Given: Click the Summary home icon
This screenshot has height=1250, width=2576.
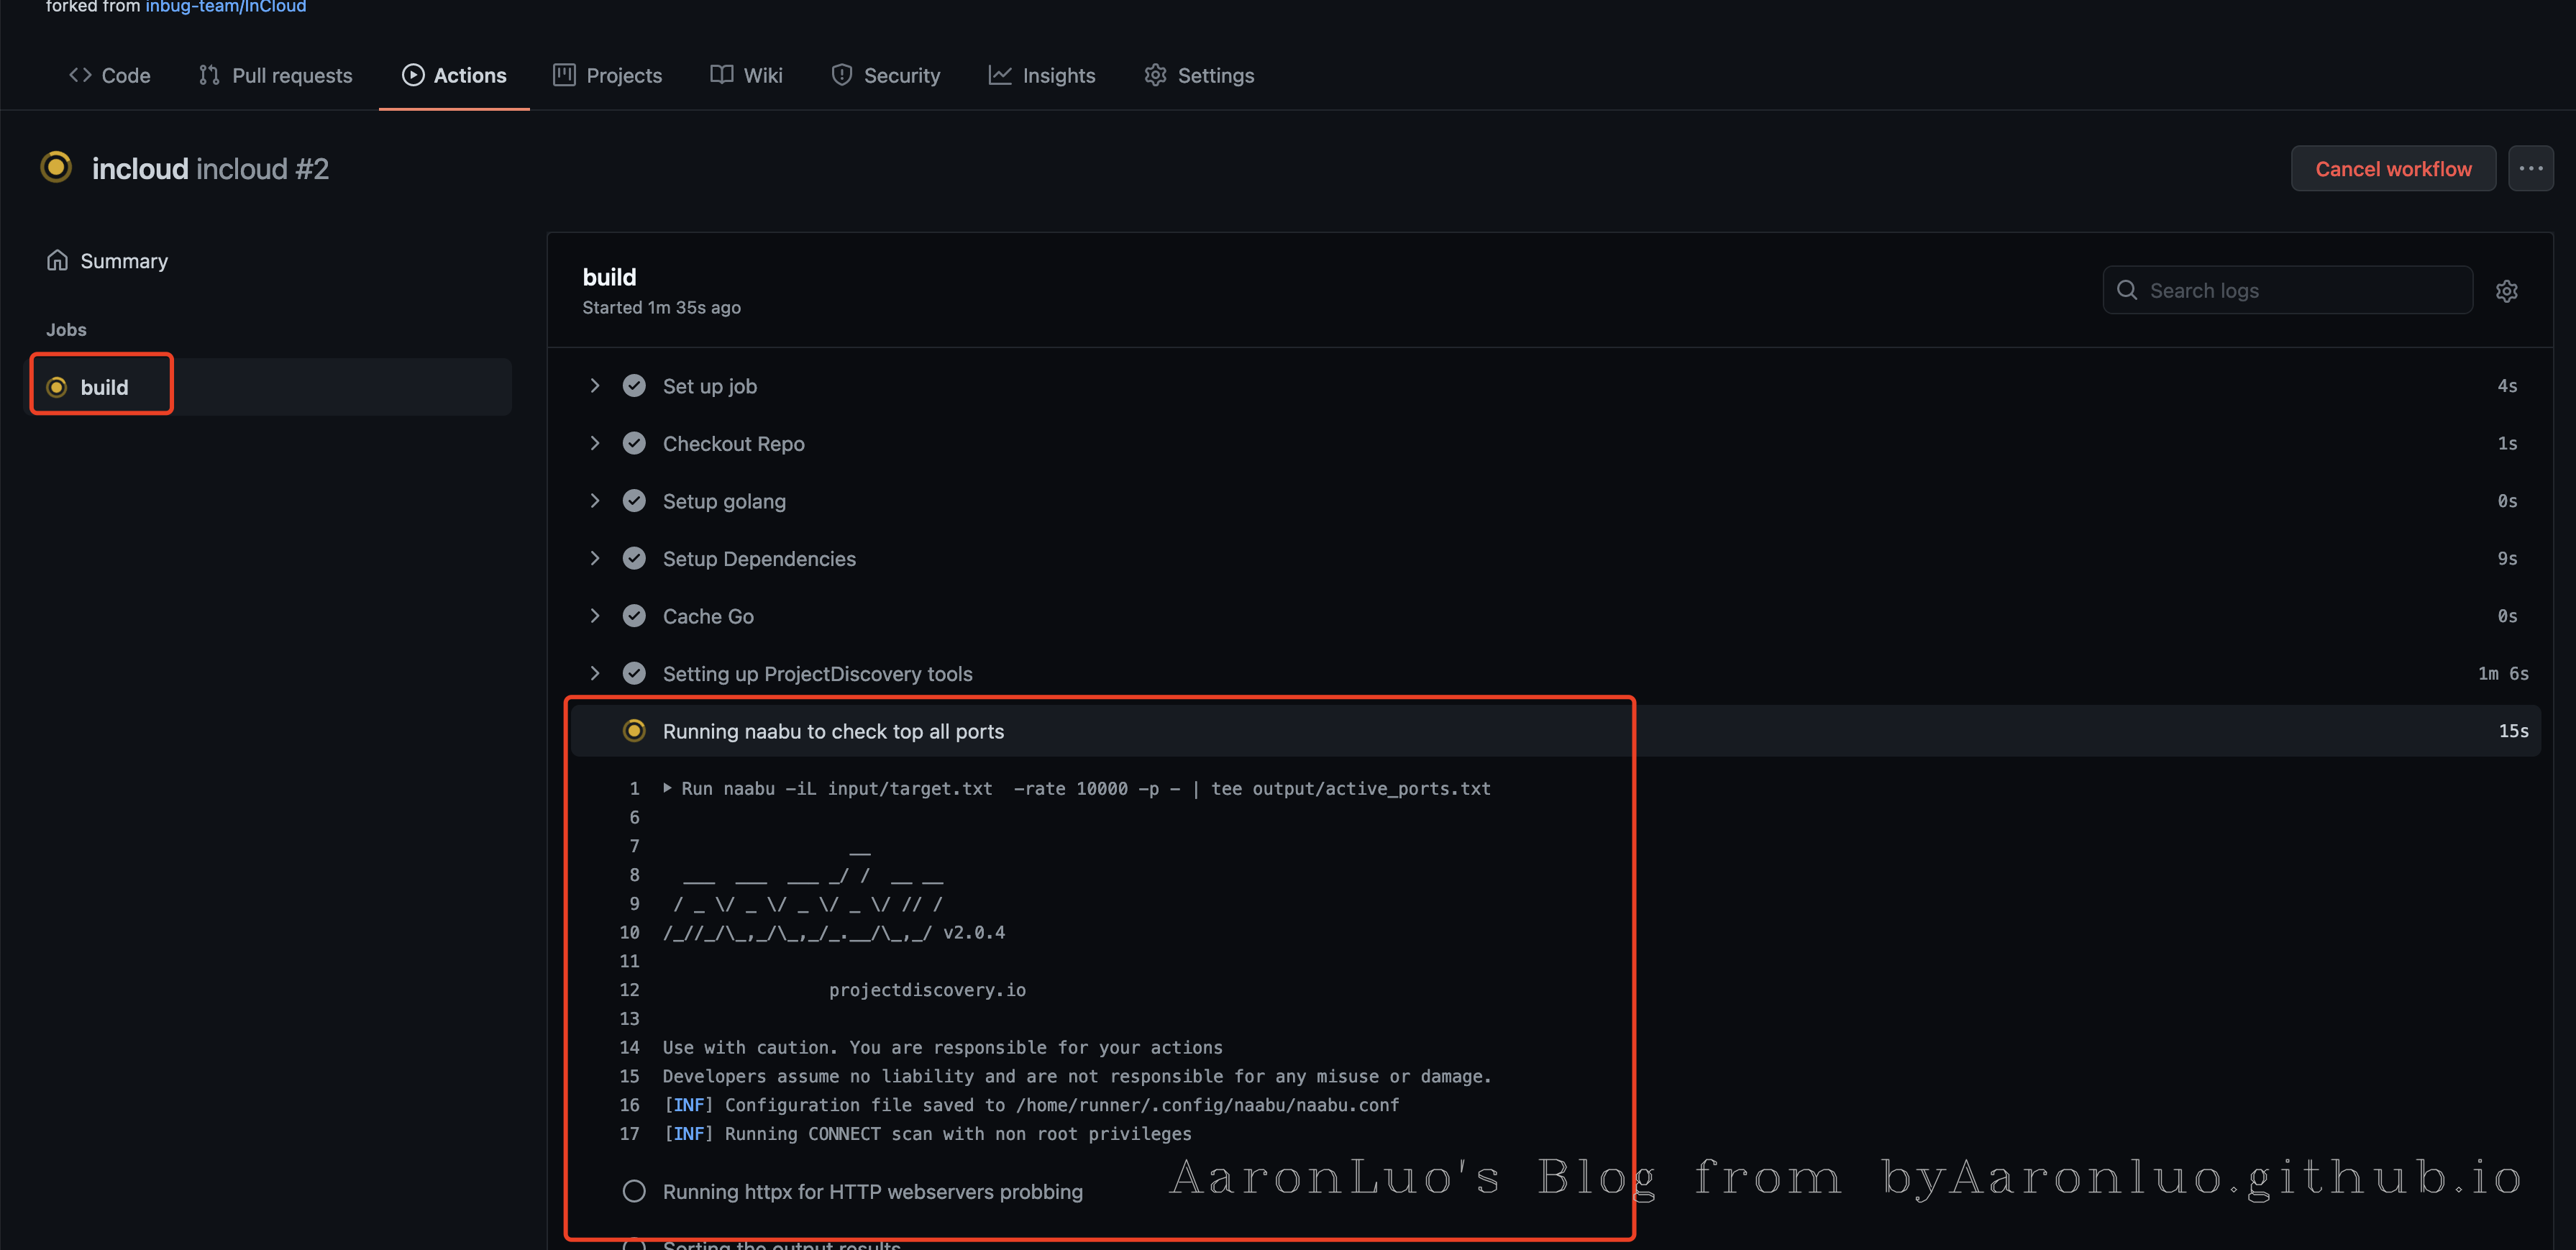Looking at the screenshot, I should (x=57, y=260).
